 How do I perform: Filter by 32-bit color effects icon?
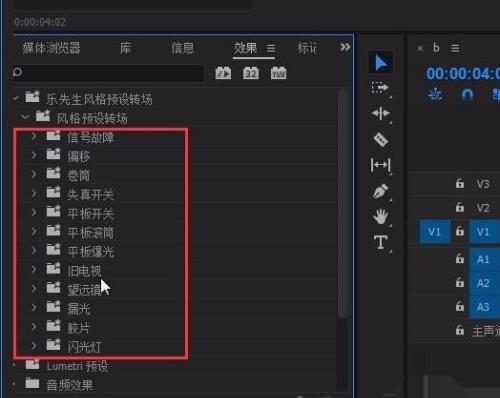tap(251, 73)
